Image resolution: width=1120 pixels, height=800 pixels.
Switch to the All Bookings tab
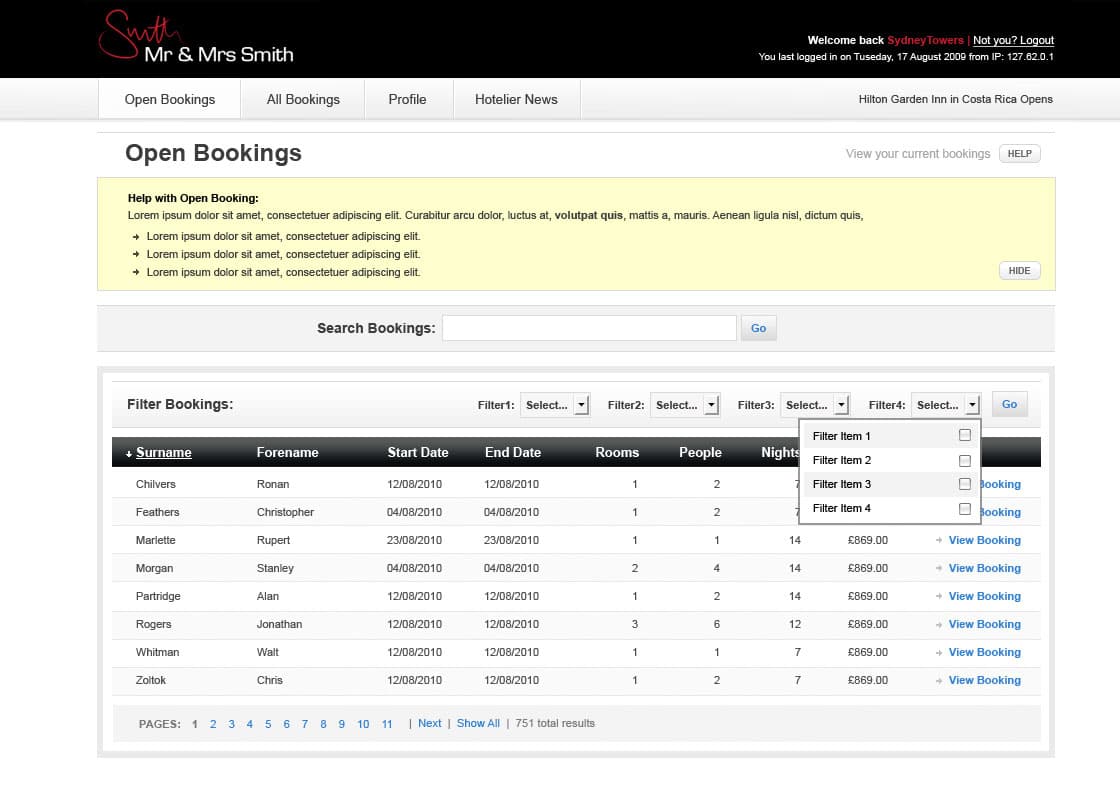[x=303, y=100]
